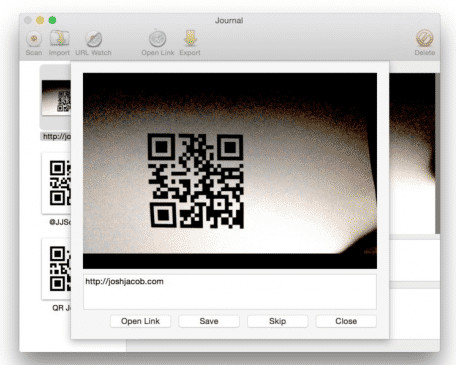Image resolution: width=456 pixels, height=365 pixels.
Task: Click the green zoom window button
Action: [x=52, y=20]
